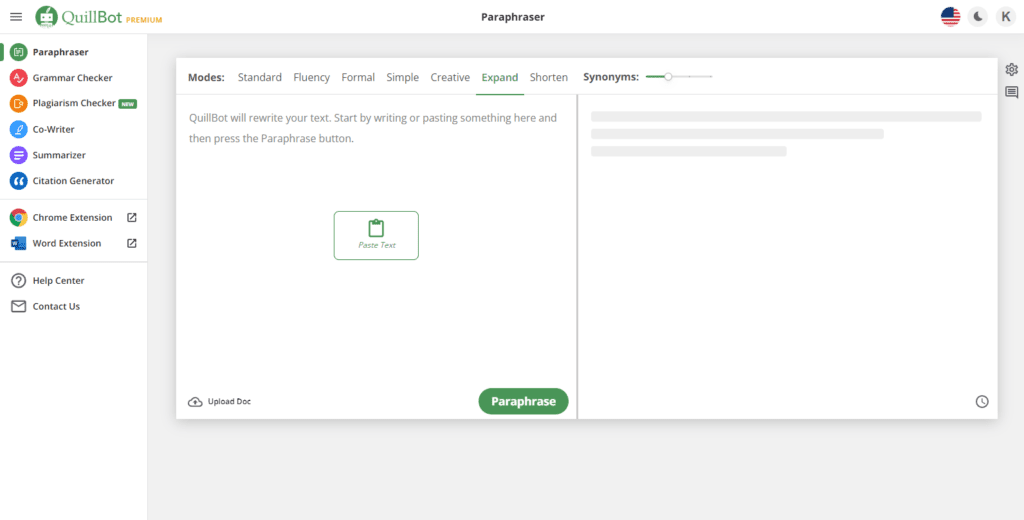Select the Creative mode tab
1024x520 pixels.
(x=450, y=77)
